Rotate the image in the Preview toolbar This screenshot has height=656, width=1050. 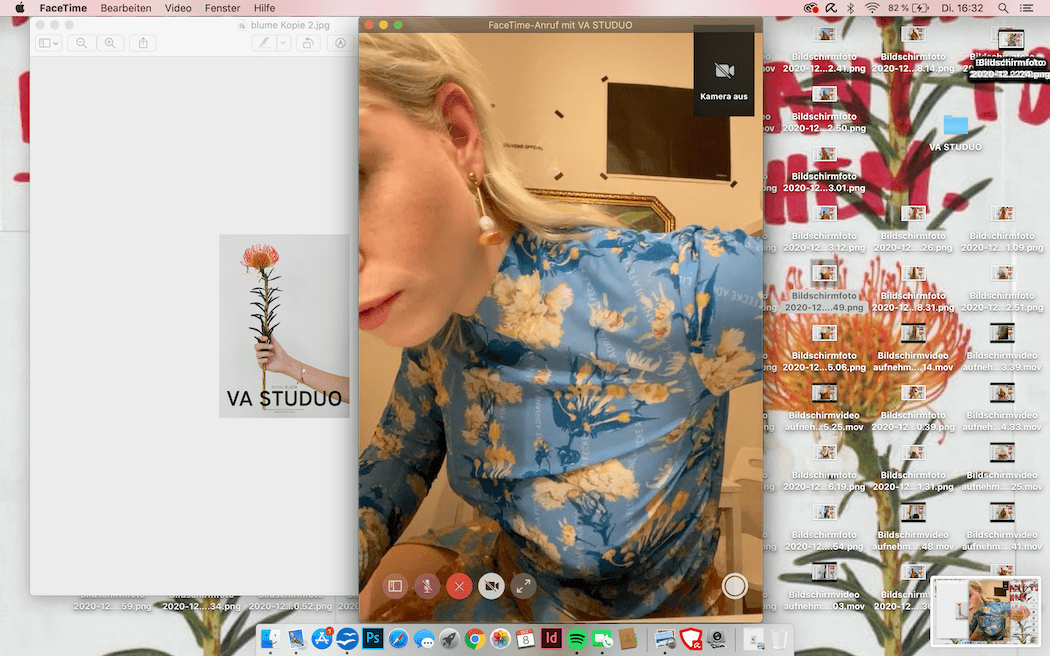(308, 43)
